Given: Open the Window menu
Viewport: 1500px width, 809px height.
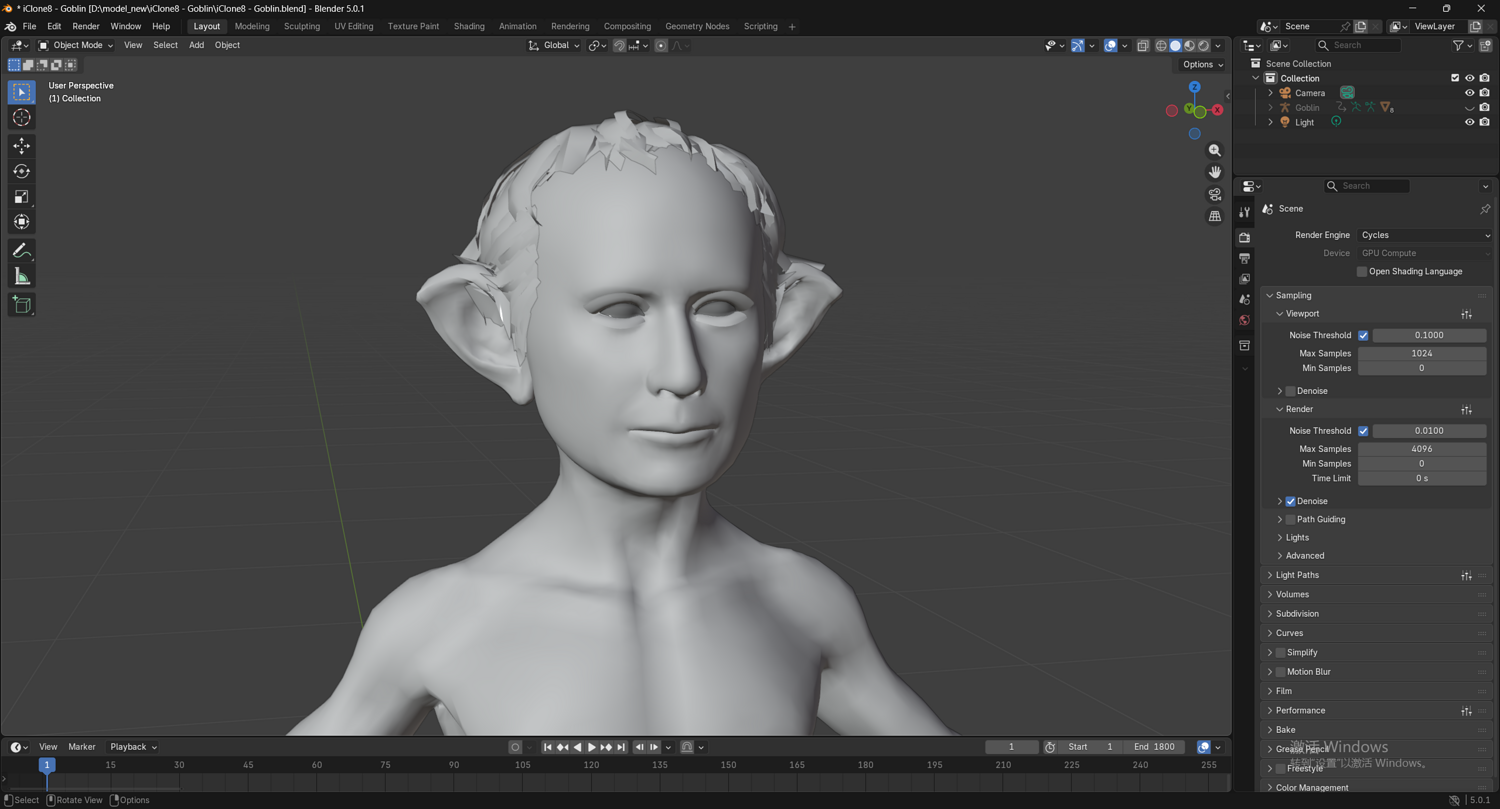Looking at the screenshot, I should tap(125, 26).
